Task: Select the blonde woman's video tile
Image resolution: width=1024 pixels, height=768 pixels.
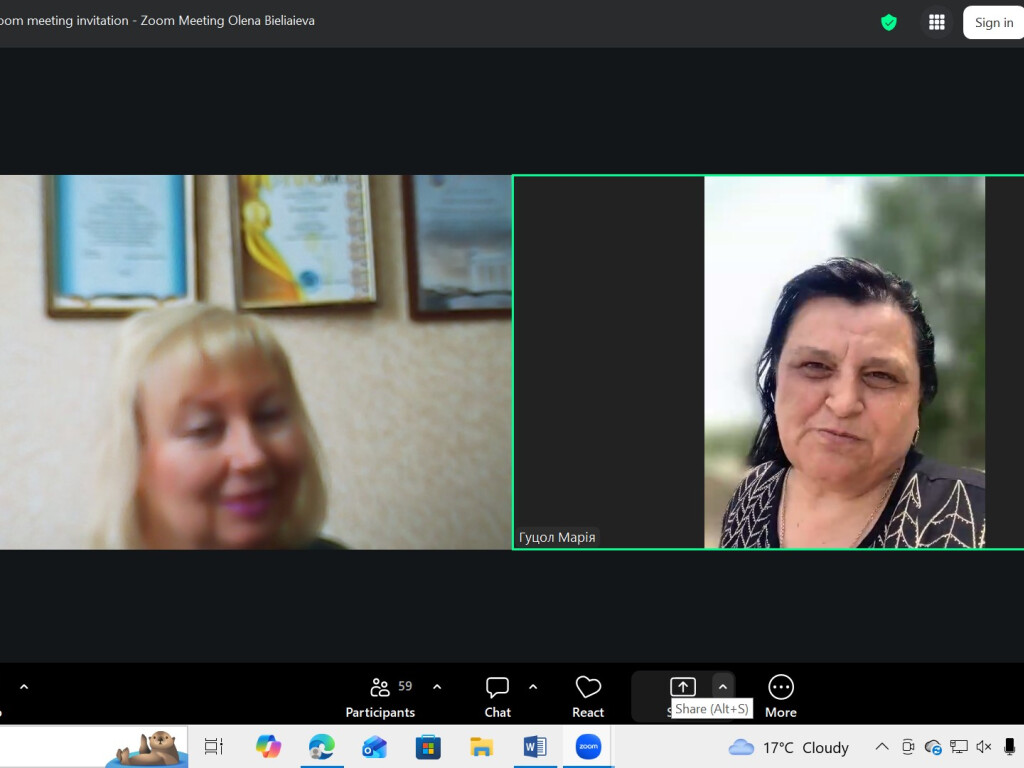Action: pos(255,362)
